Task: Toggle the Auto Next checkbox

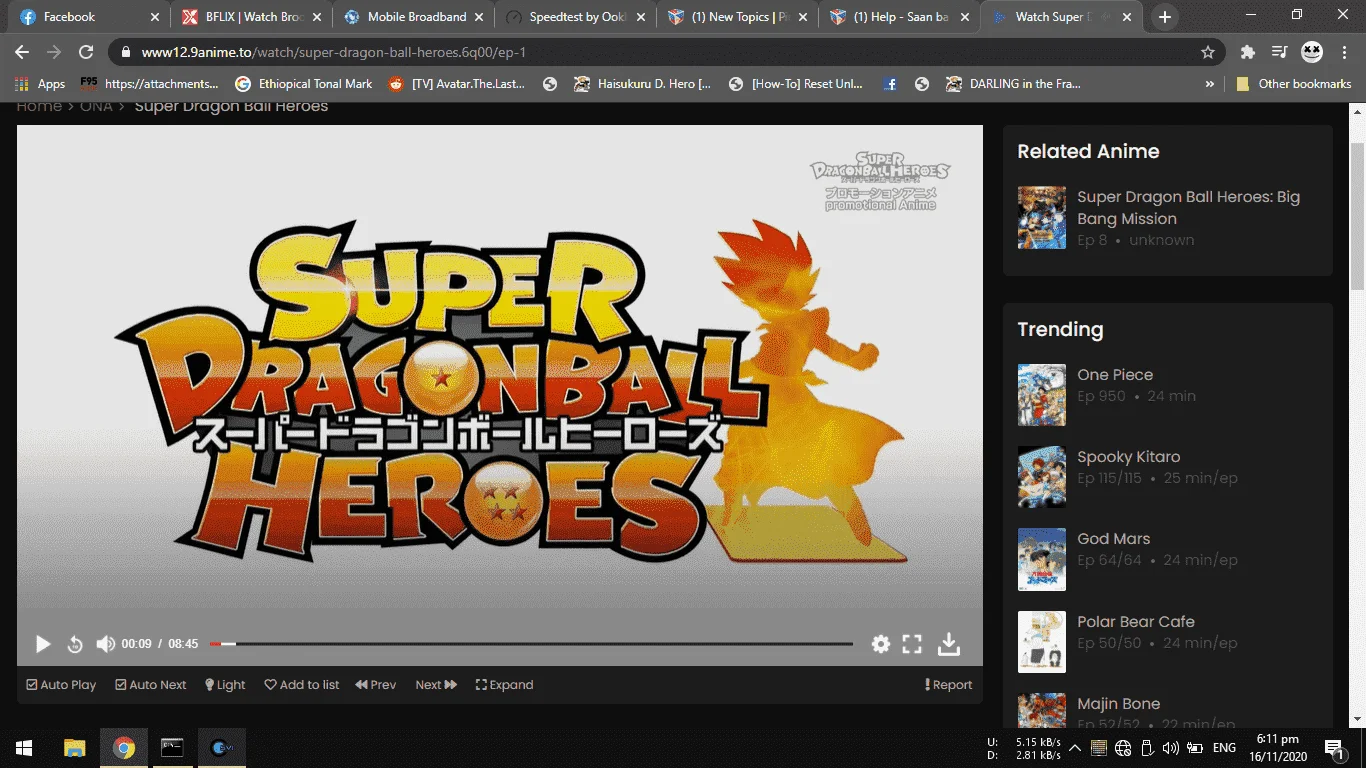Action: click(151, 685)
